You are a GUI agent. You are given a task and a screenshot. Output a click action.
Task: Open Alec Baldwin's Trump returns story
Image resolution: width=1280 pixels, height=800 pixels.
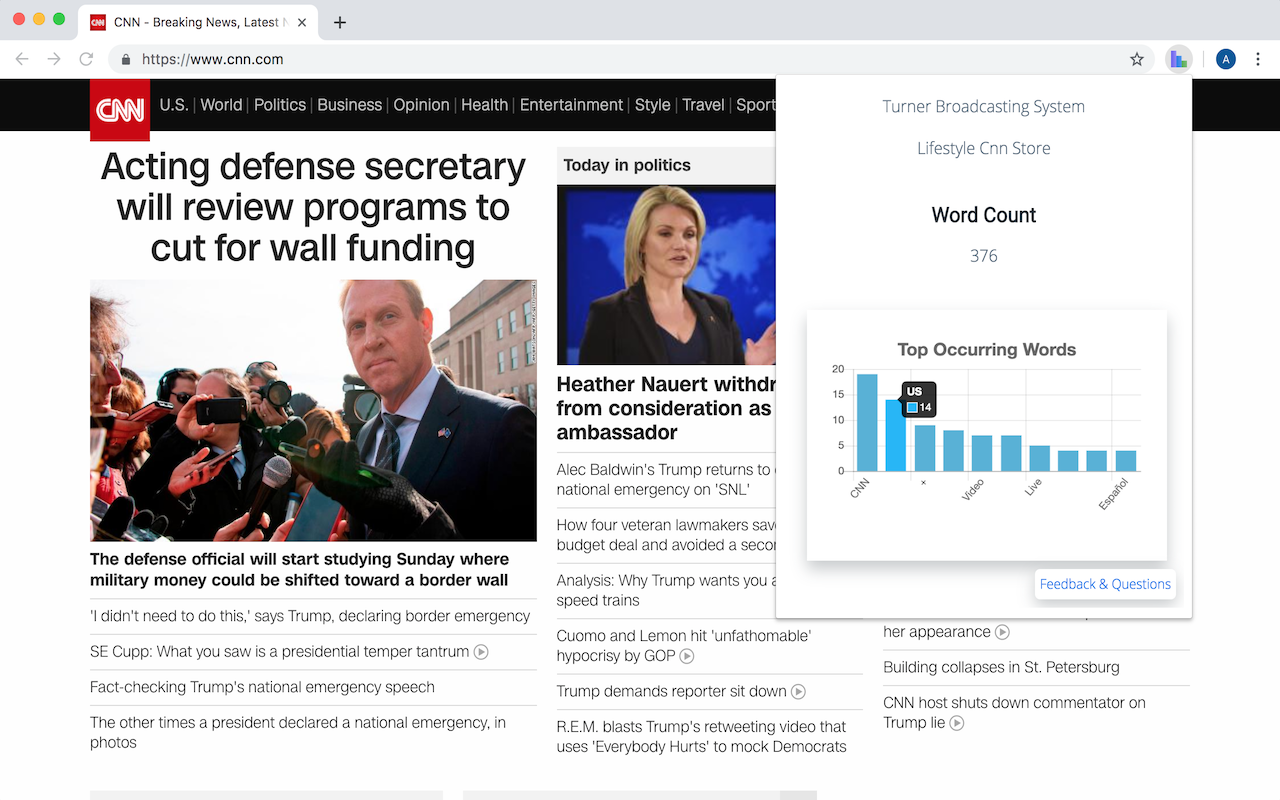[x=665, y=479]
